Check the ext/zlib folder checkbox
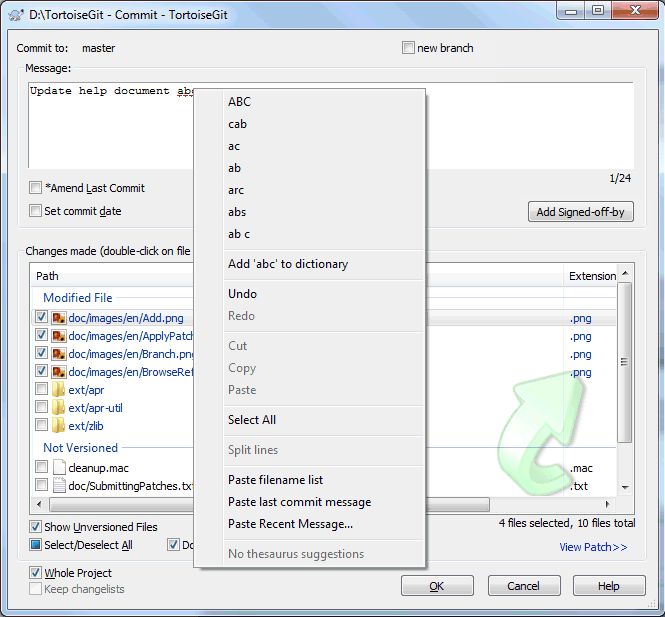This screenshot has width=665, height=617. 41,424
